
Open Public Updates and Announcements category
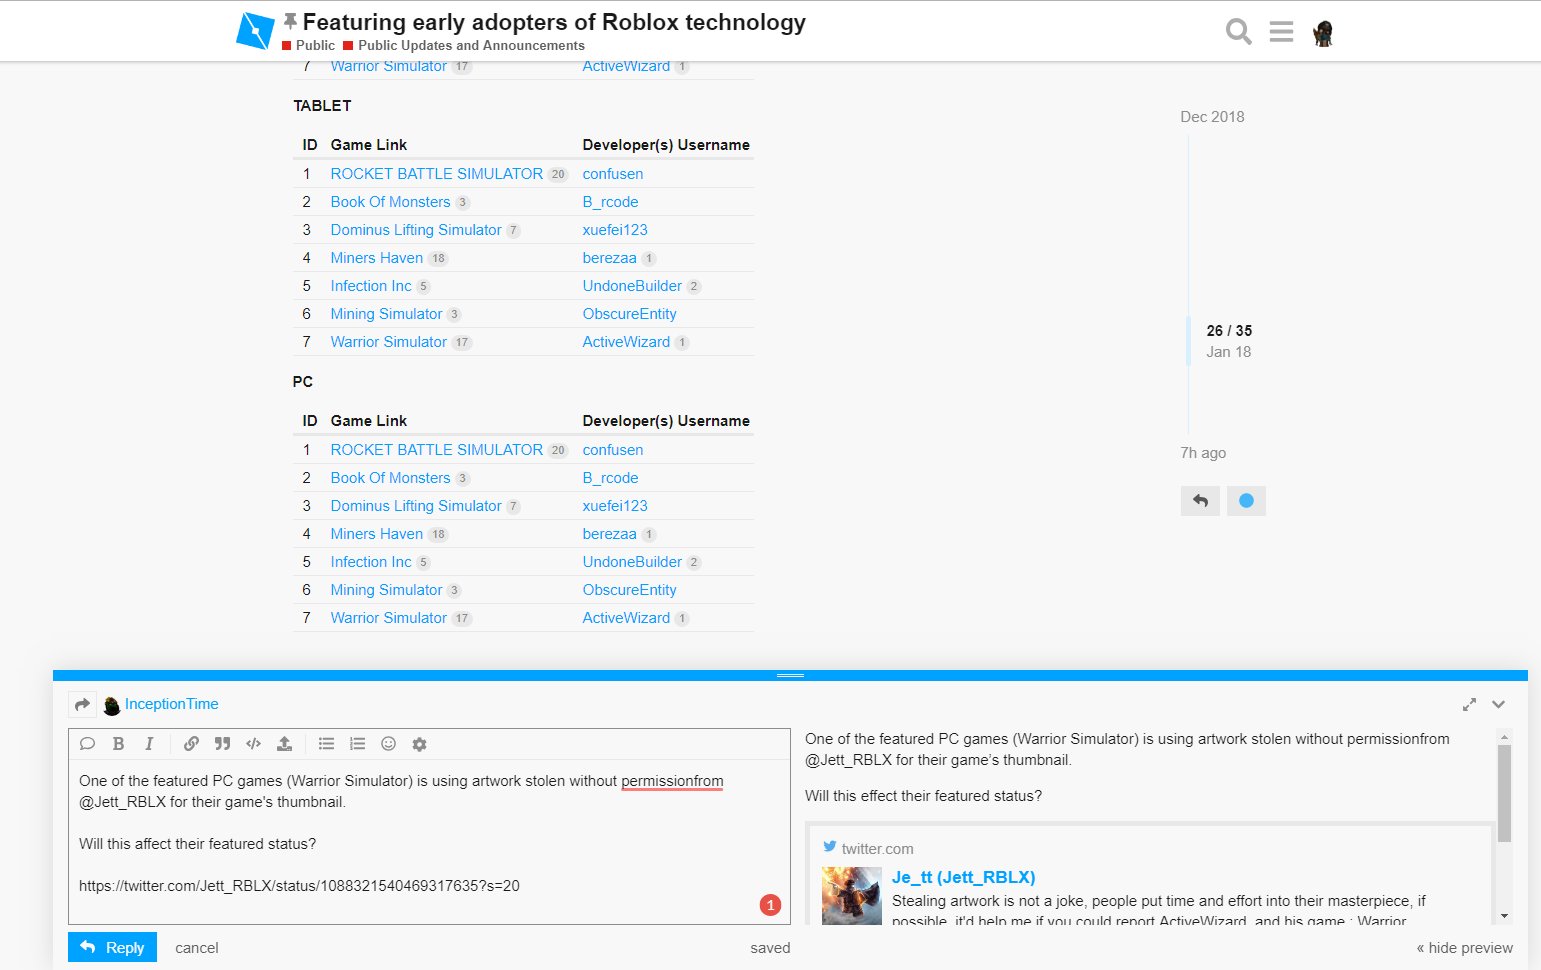[x=471, y=45]
